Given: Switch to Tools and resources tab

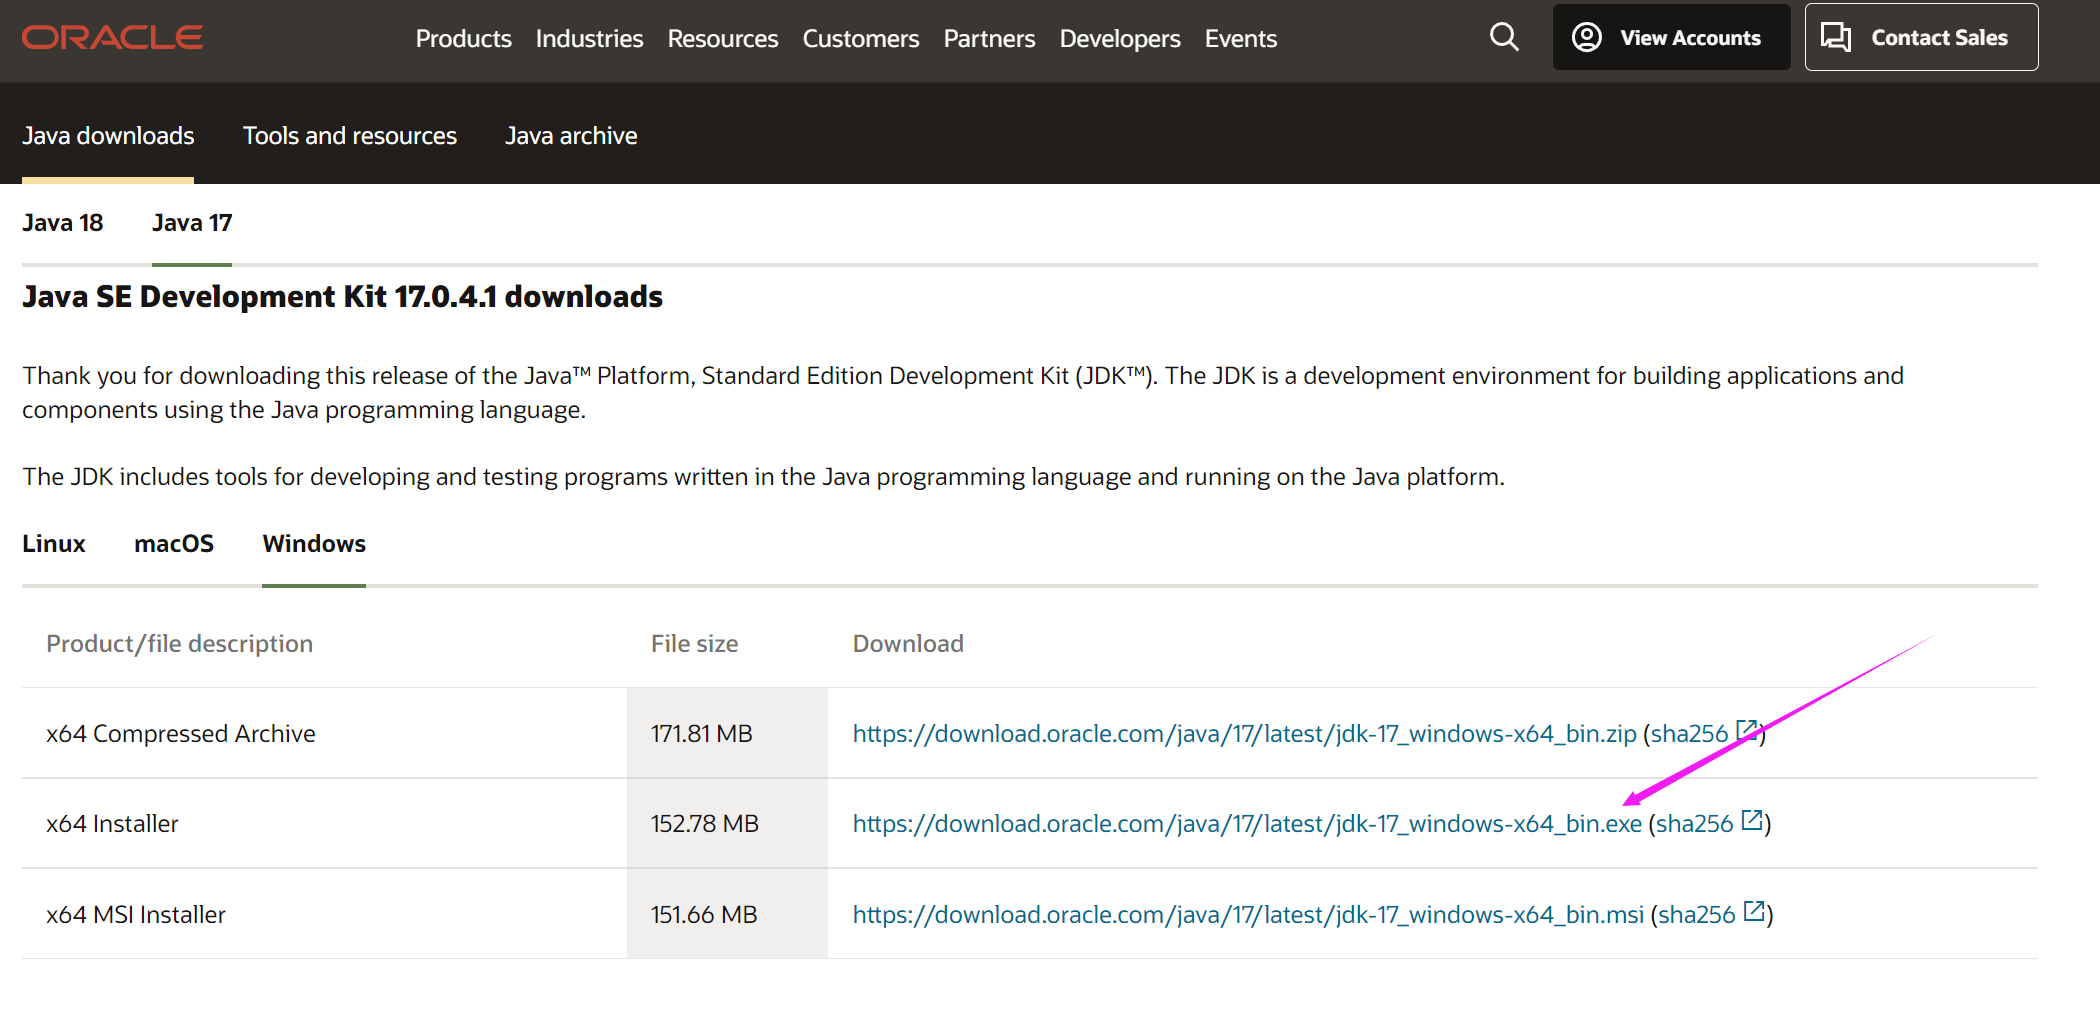Looking at the screenshot, I should pos(350,135).
